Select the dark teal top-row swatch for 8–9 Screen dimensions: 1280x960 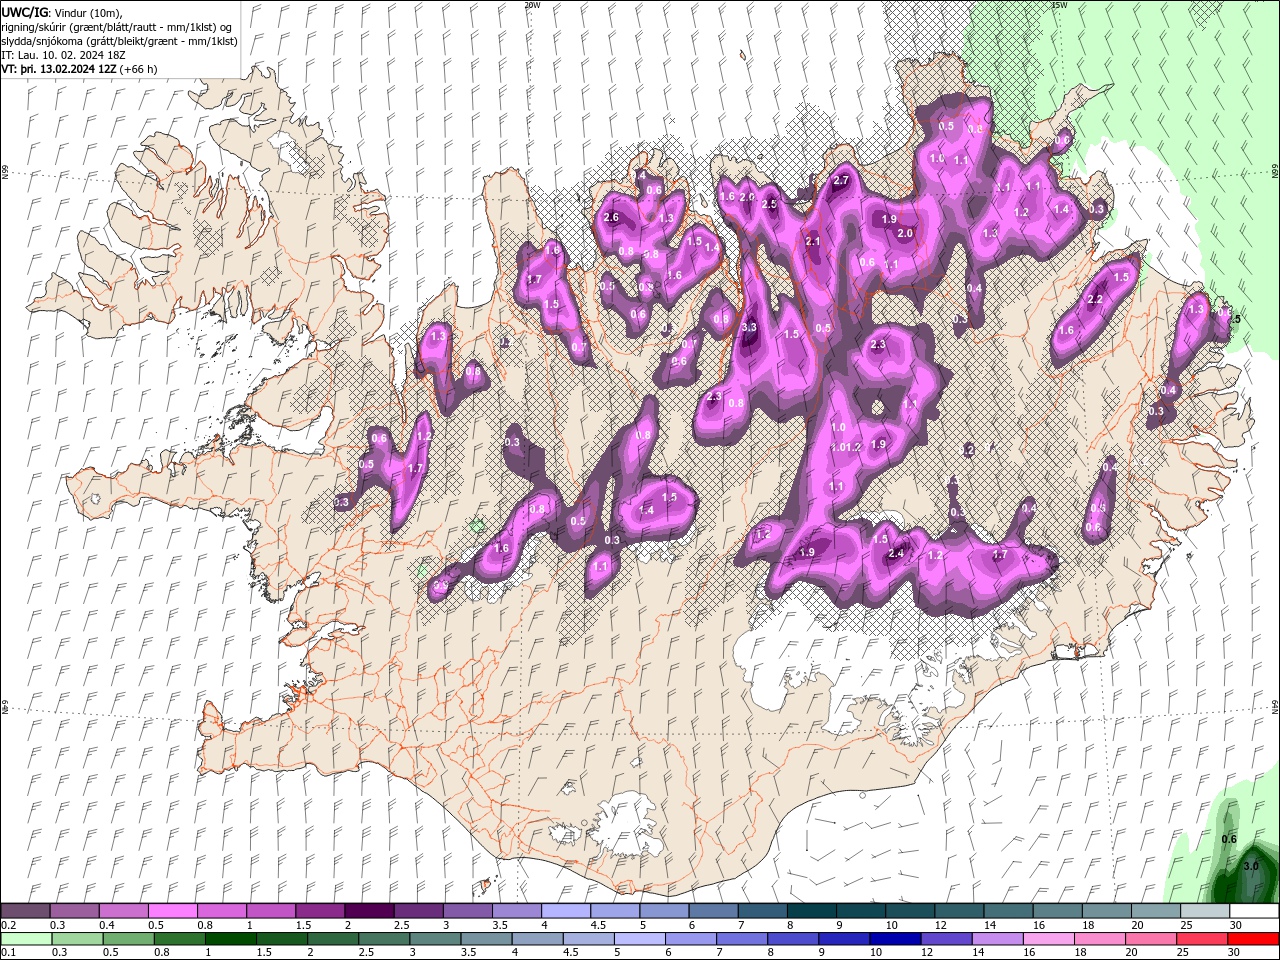[x=811, y=911]
